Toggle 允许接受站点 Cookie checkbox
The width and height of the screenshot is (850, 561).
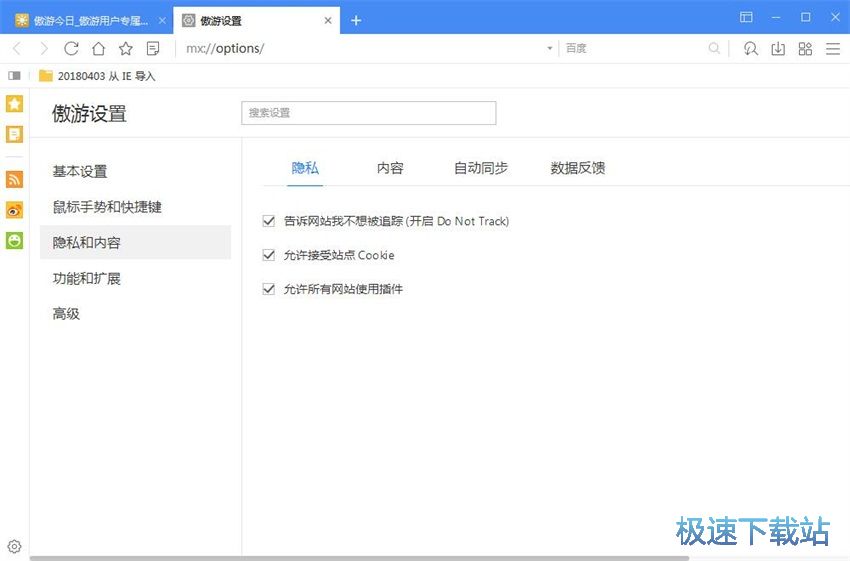point(269,255)
